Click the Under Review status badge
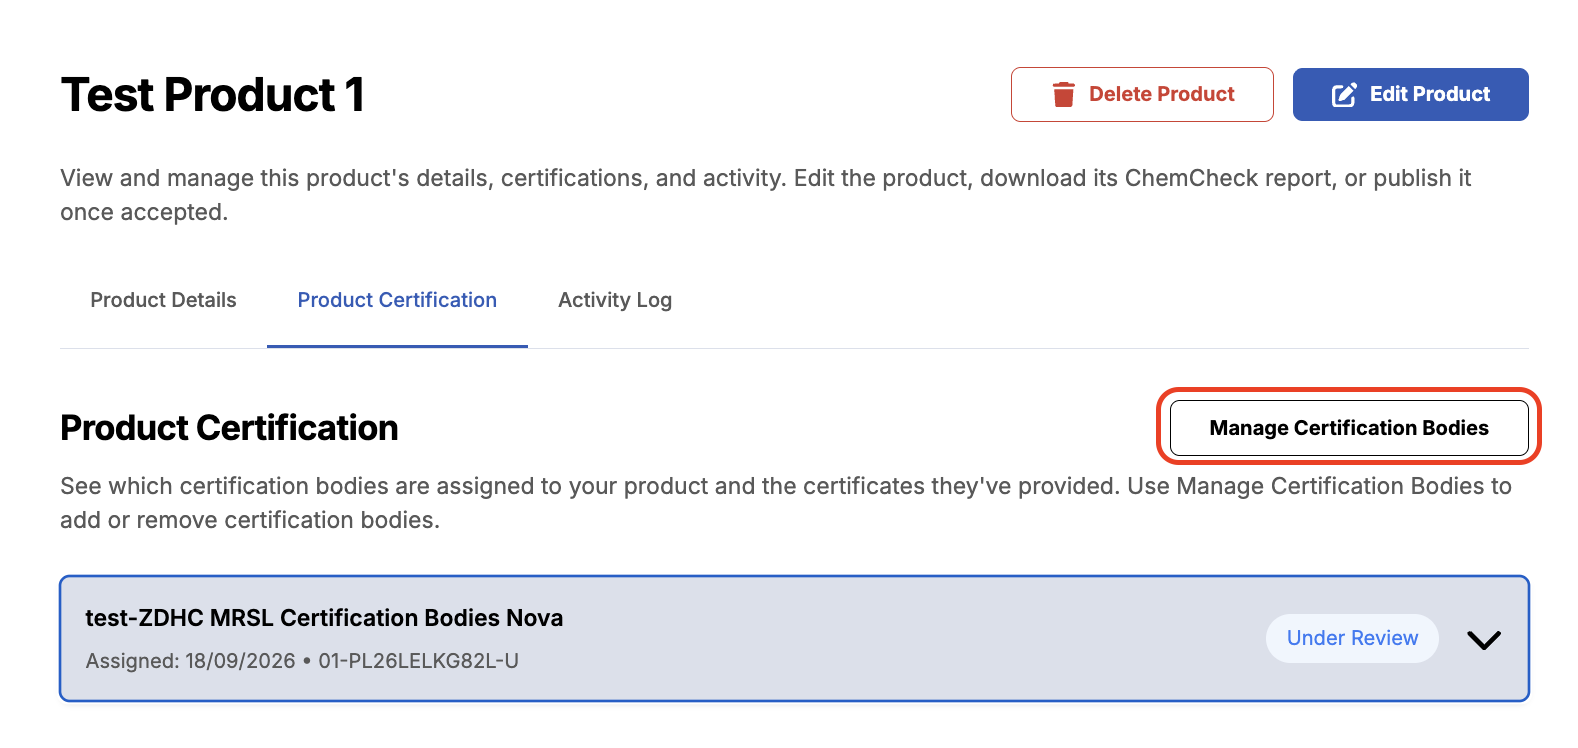1578x748 pixels. point(1352,638)
